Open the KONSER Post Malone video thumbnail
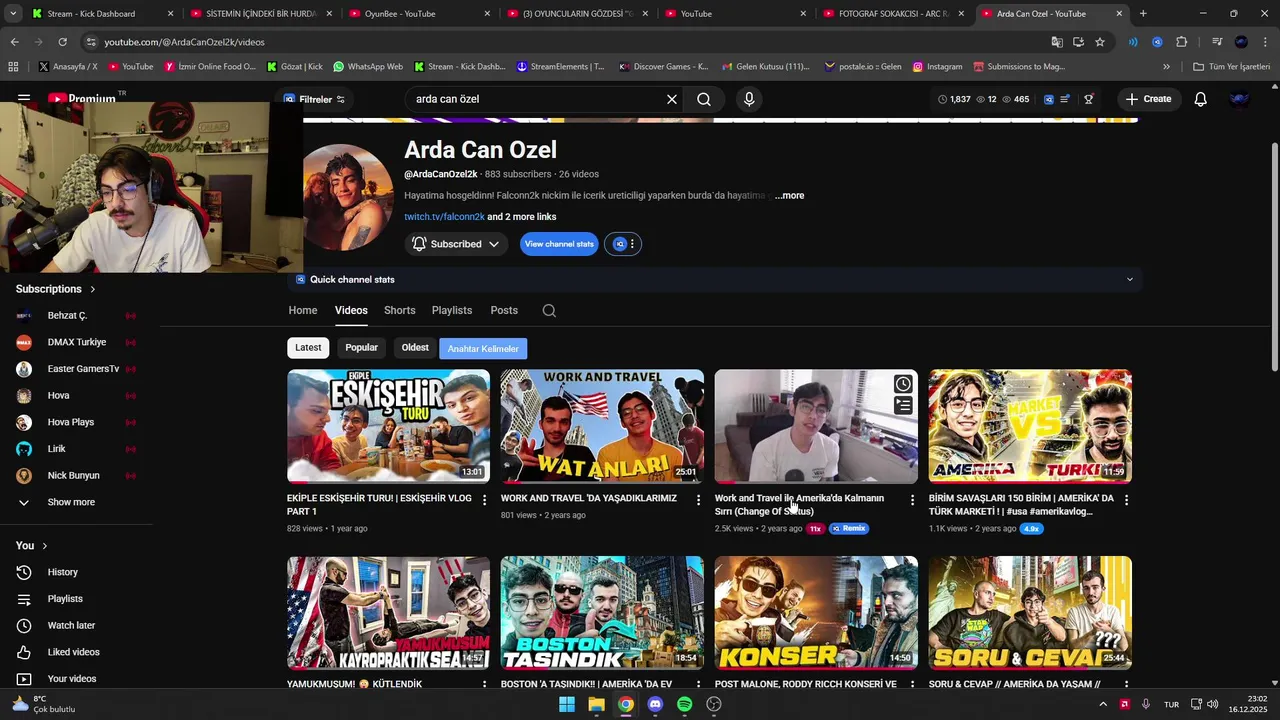1280x720 pixels. (x=816, y=613)
